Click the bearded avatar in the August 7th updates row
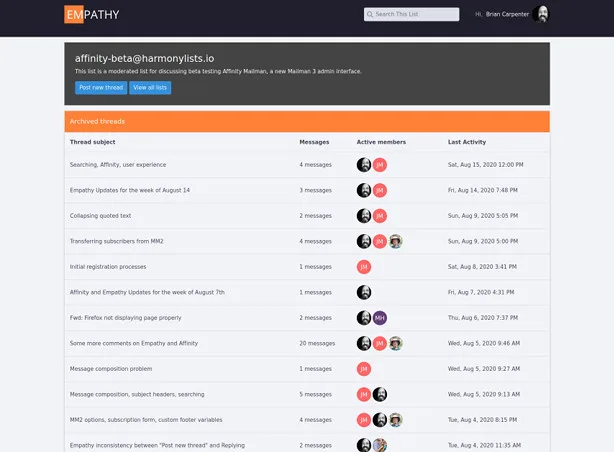This screenshot has width=614, height=452. pos(364,292)
